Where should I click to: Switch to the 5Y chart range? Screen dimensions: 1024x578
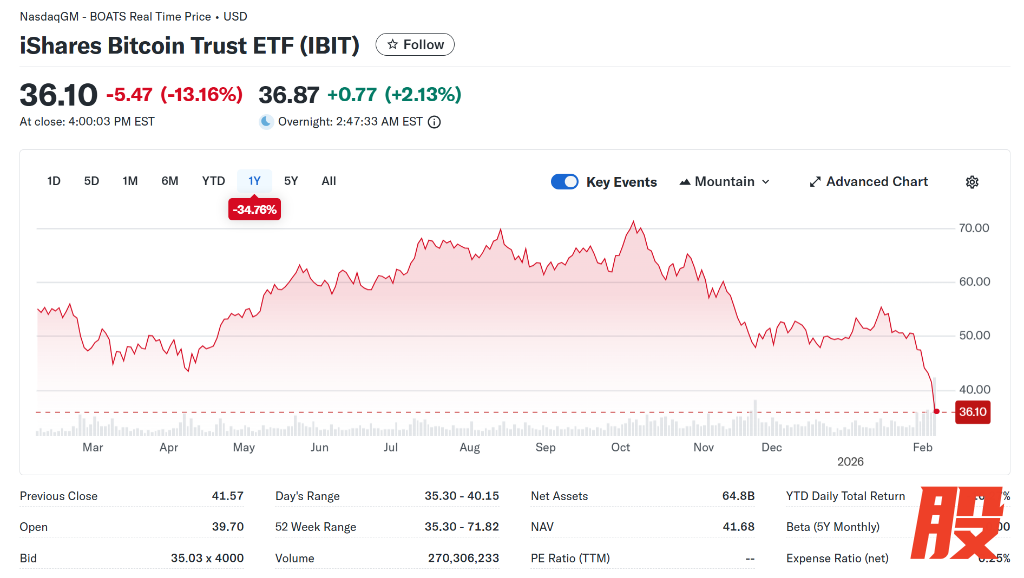click(x=291, y=181)
